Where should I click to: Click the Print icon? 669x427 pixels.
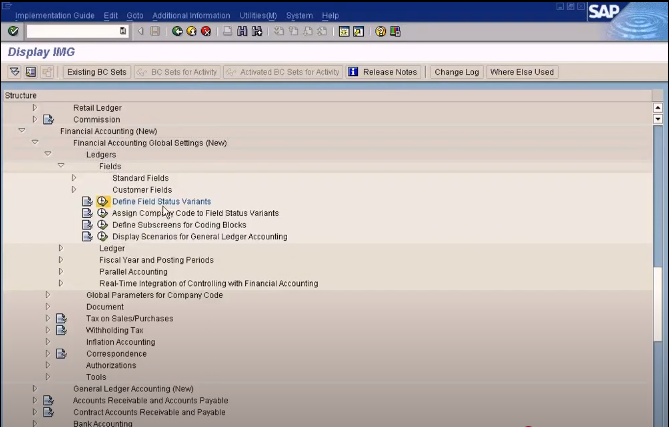pyautogui.click(x=227, y=31)
